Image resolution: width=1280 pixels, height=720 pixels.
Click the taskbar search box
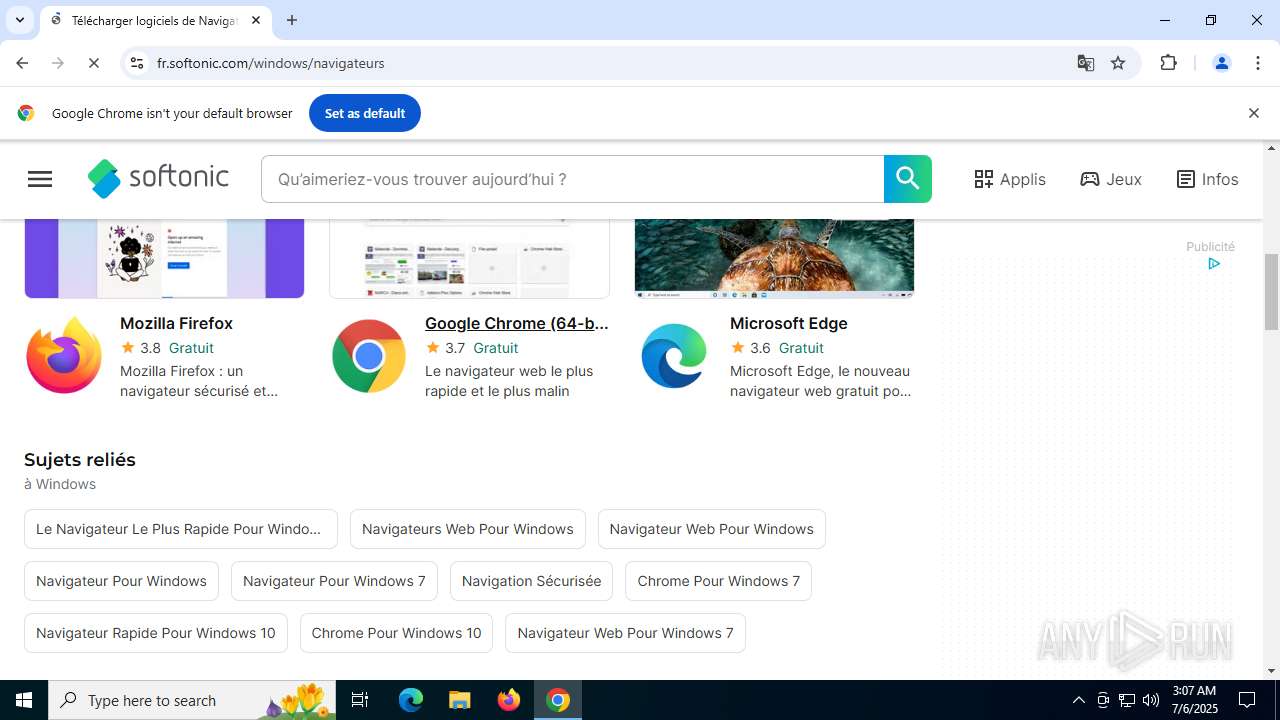pos(193,700)
